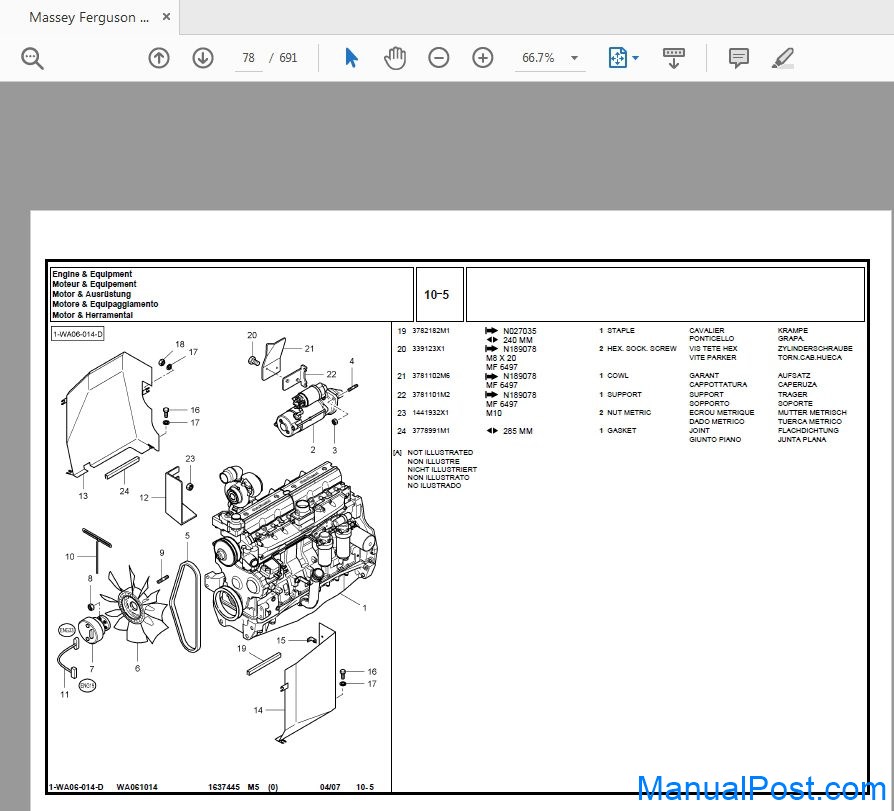This screenshot has width=894, height=811.
Task: Click part number 3781101M2
Action: click(431, 395)
